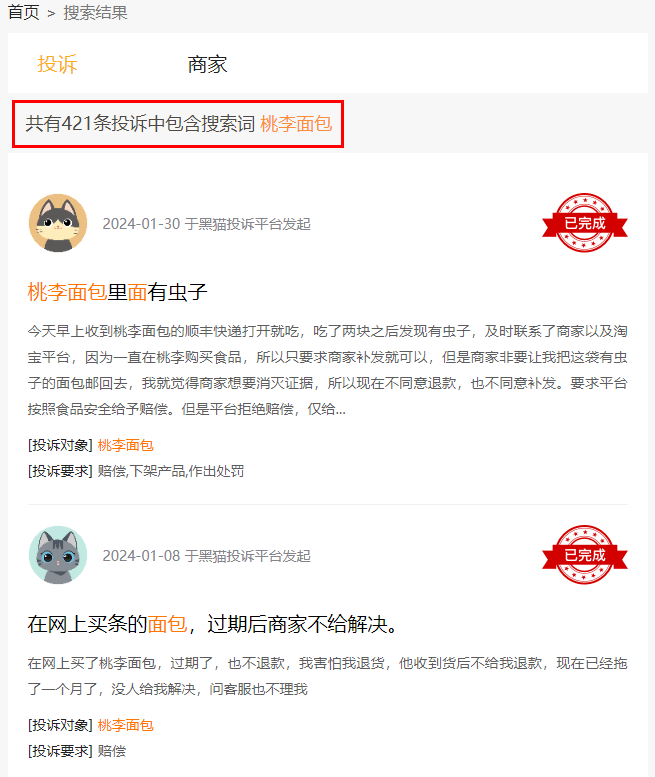Screen dimensions: 655x777
Task: Click the 已完成 stamp on second complaint
Action: point(585,555)
